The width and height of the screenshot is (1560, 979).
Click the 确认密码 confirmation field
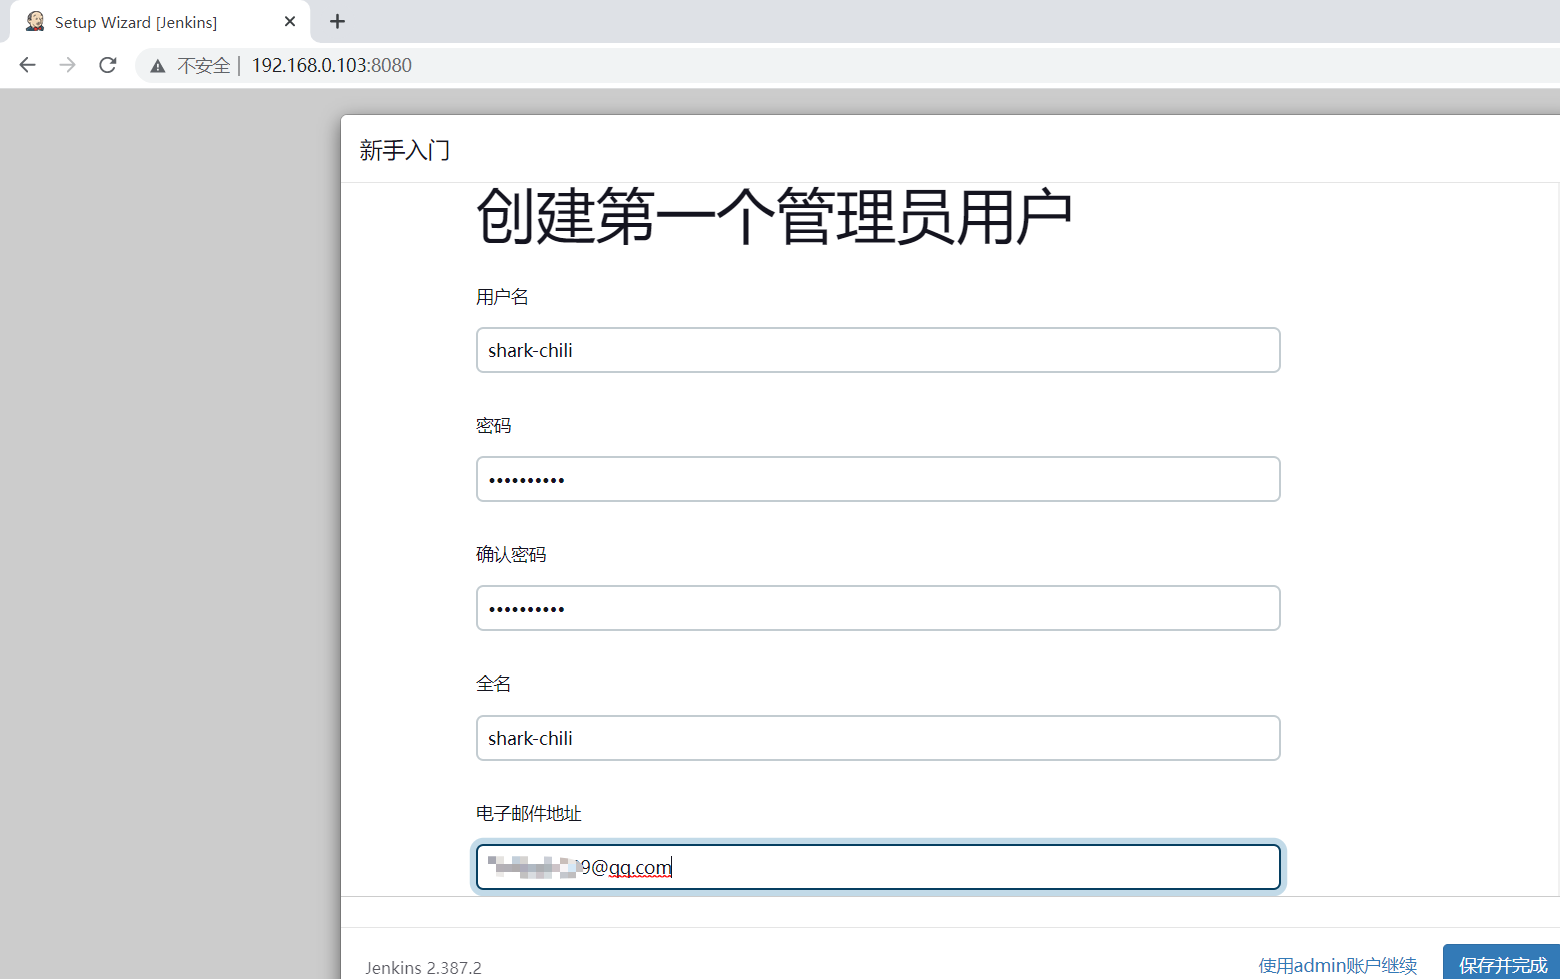pyautogui.click(x=878, y=608)
